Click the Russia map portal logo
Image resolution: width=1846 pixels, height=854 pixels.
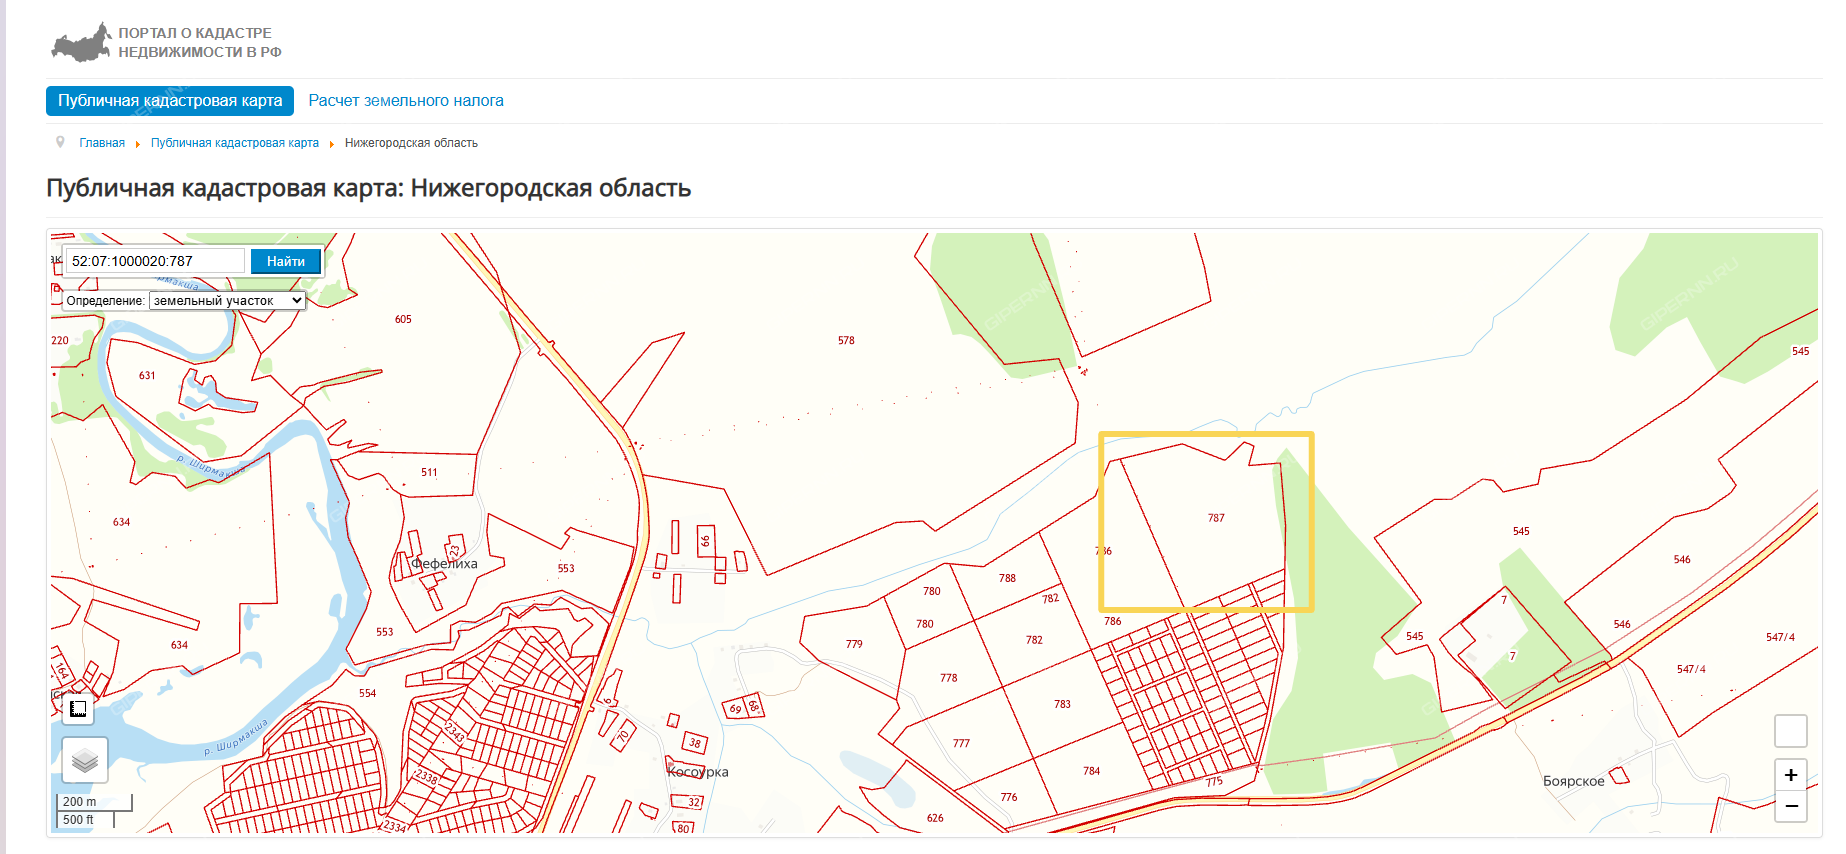pyautogui.click(x=81, y=43)
